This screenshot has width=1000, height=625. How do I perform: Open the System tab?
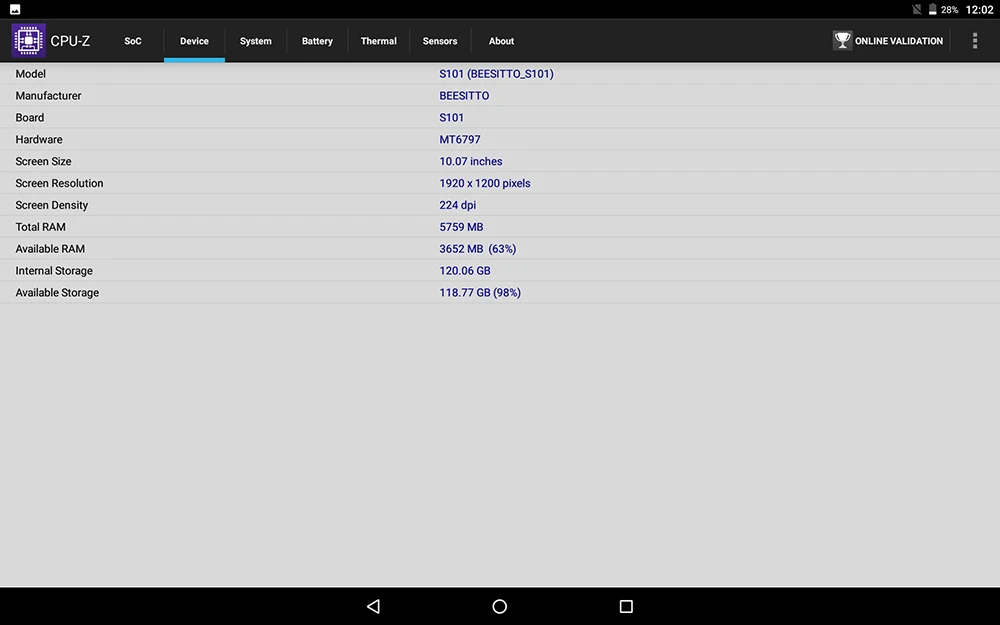pyautogui.click(x=256, y=41)
